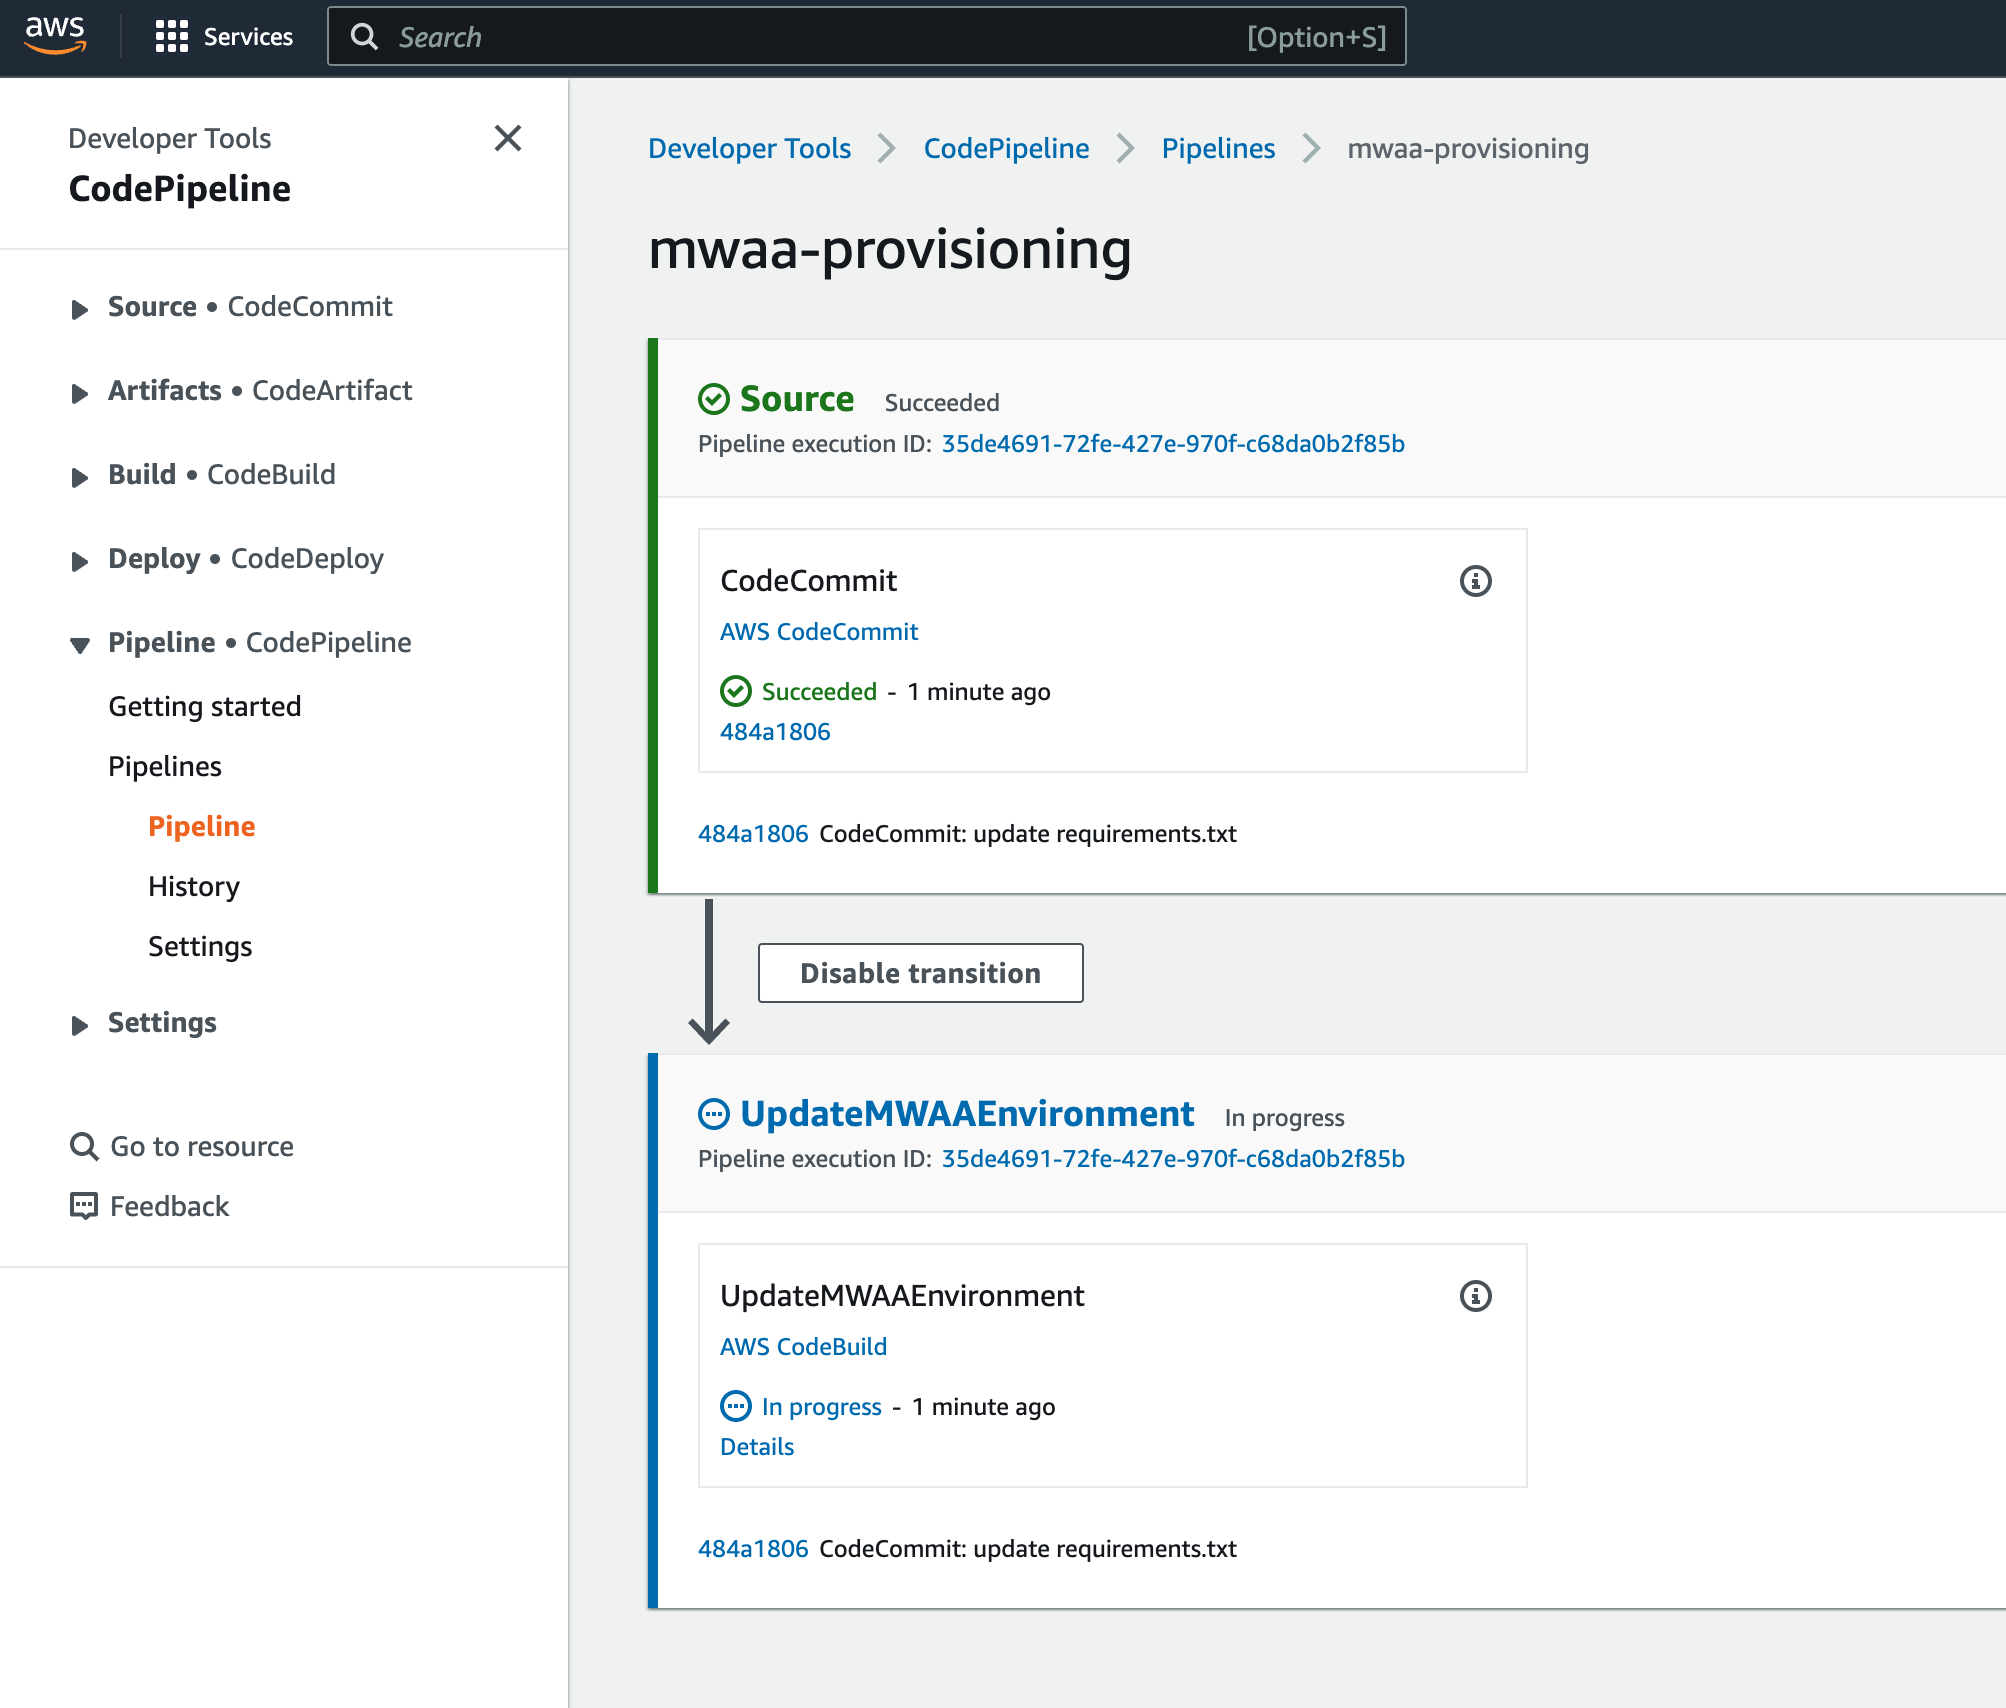Click the CodeCommit action succeeded check icon
Viewport: 2006px width, 1708px height.
point(736,691)
